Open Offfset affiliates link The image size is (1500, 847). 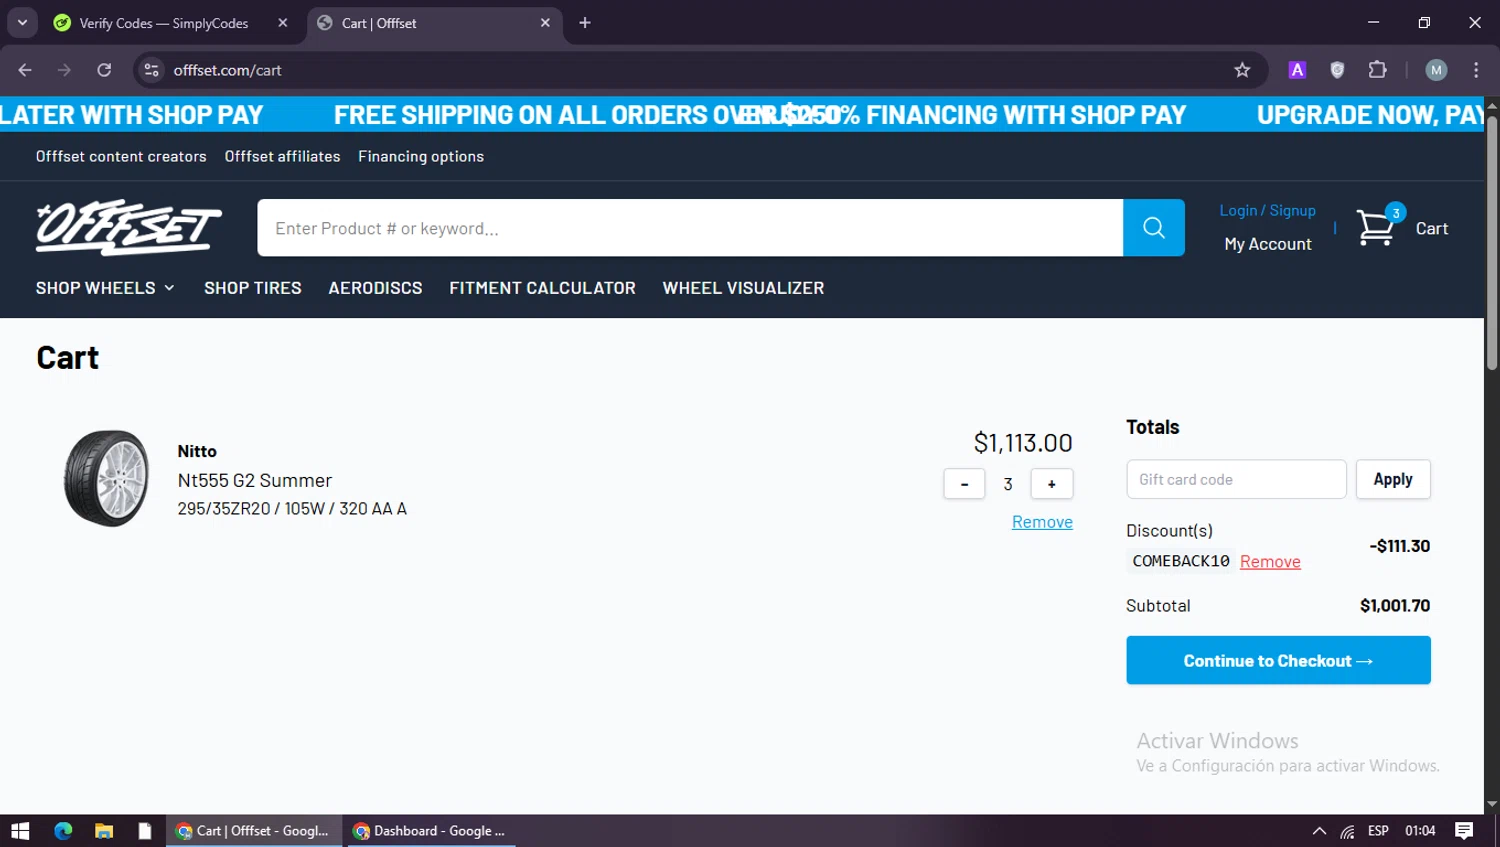(x=282, y=156)
